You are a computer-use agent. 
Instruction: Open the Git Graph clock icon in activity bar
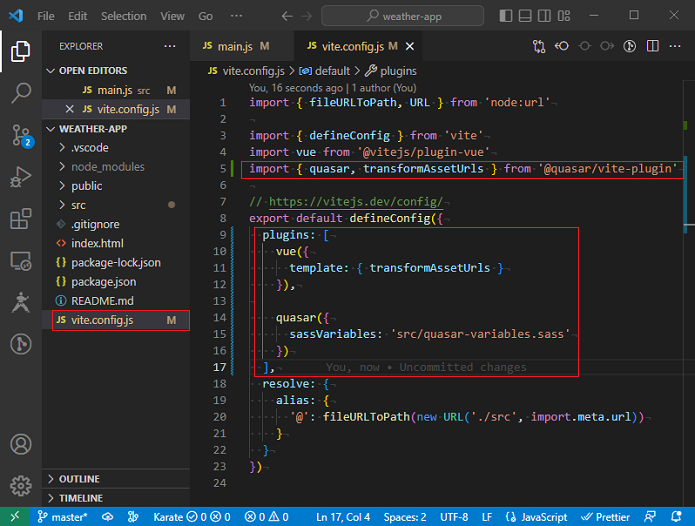pyautogui.click(x=20, y=344)
